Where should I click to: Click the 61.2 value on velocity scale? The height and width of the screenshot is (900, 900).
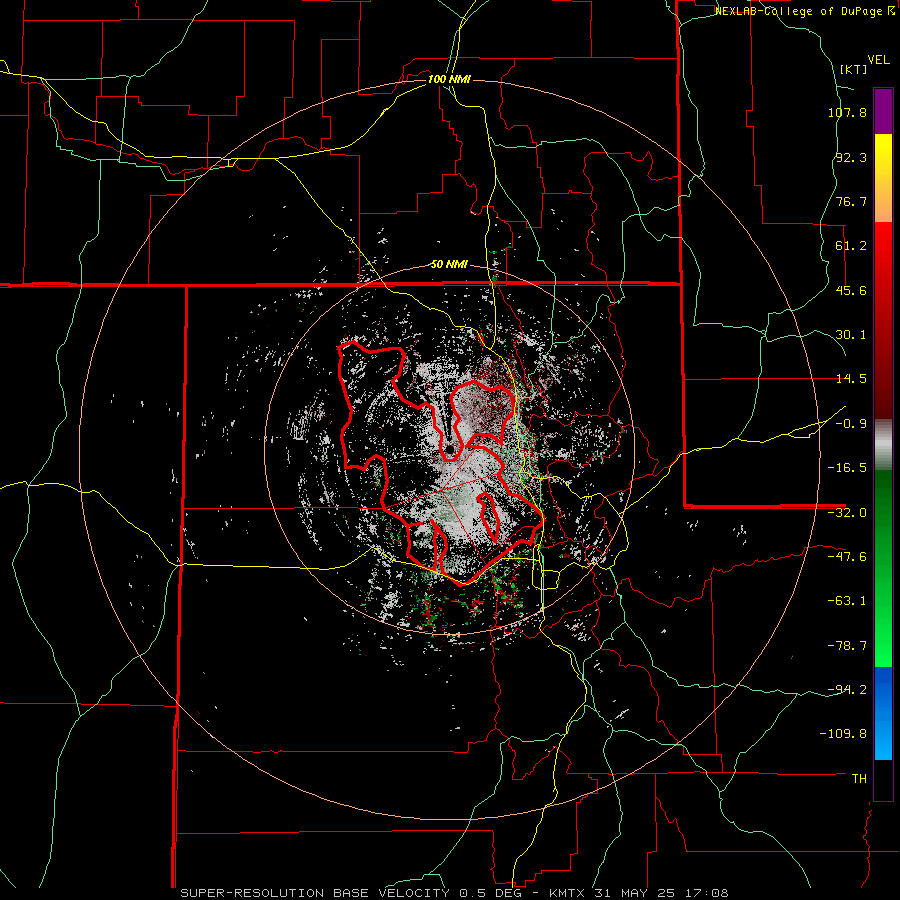click(x=851, y=246)
